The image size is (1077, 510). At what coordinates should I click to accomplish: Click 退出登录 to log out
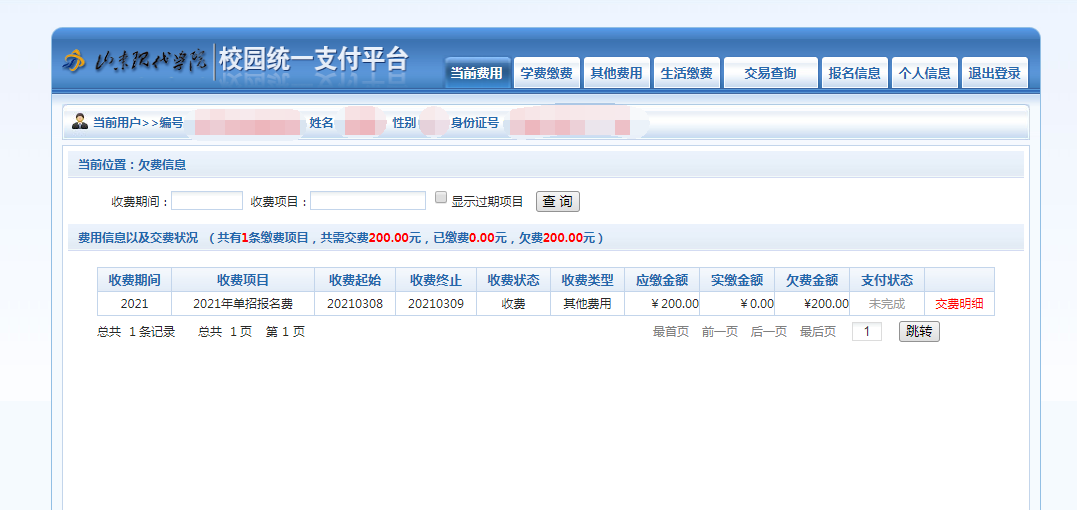994,73
